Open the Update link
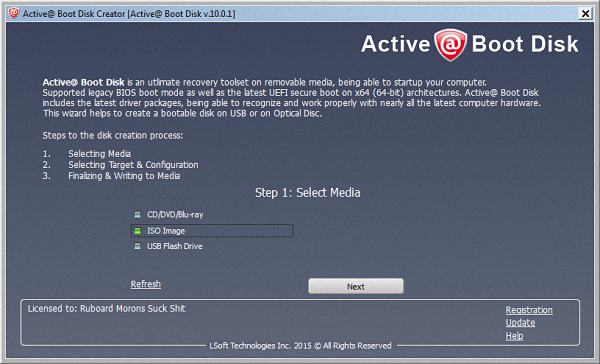The image size is (600, 364). (x=520, y=323)
